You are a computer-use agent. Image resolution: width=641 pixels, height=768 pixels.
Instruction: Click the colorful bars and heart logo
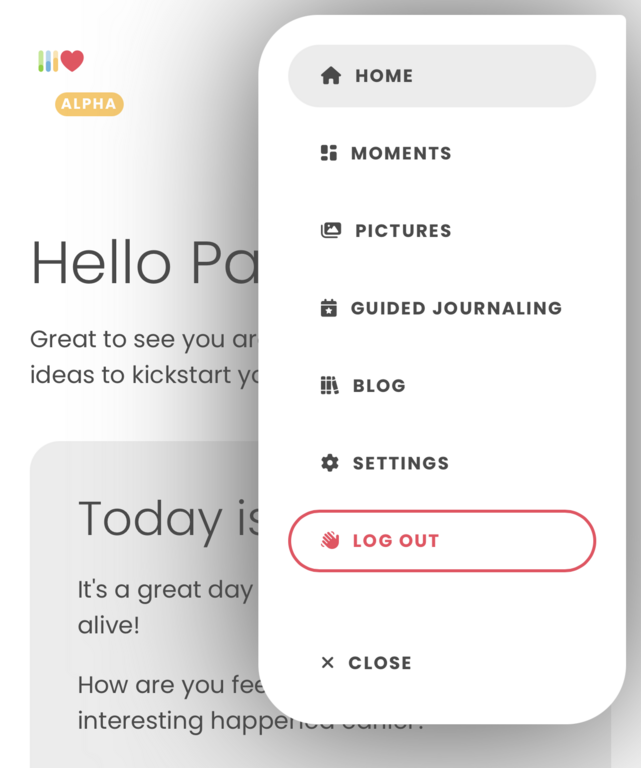click(x=61, y=61)
